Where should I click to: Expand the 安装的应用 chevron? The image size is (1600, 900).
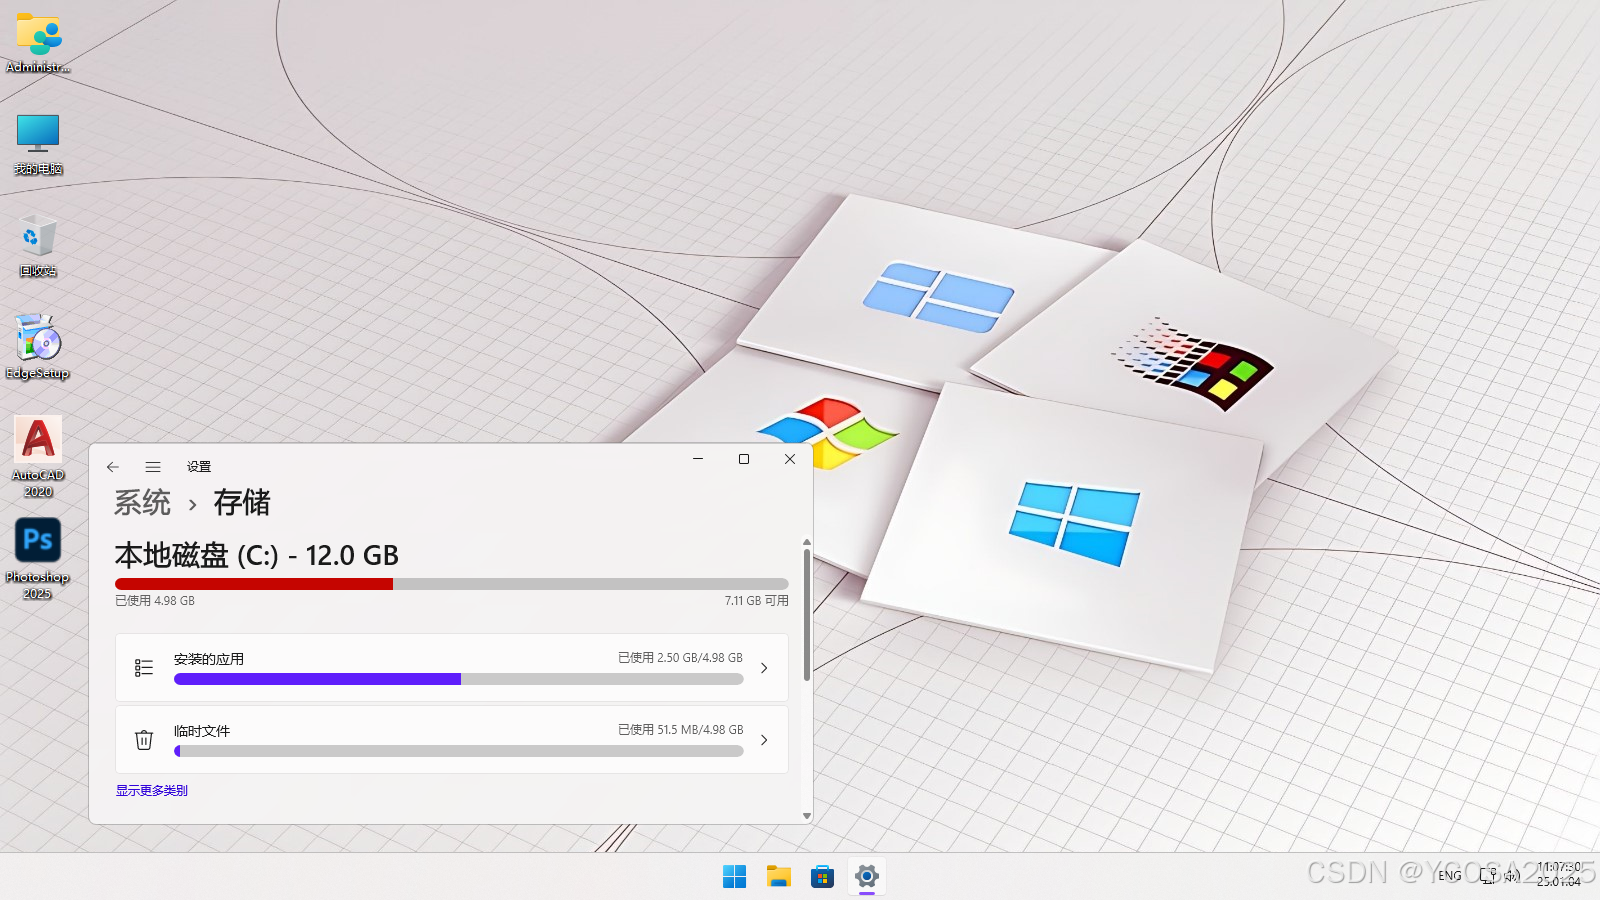pyautogui.click(x=764, y=668)
